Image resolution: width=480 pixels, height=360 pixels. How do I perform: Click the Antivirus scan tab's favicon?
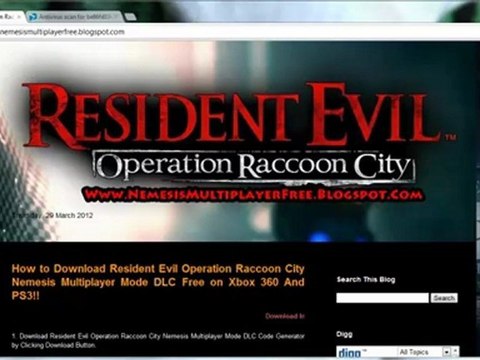click(33, 17)
